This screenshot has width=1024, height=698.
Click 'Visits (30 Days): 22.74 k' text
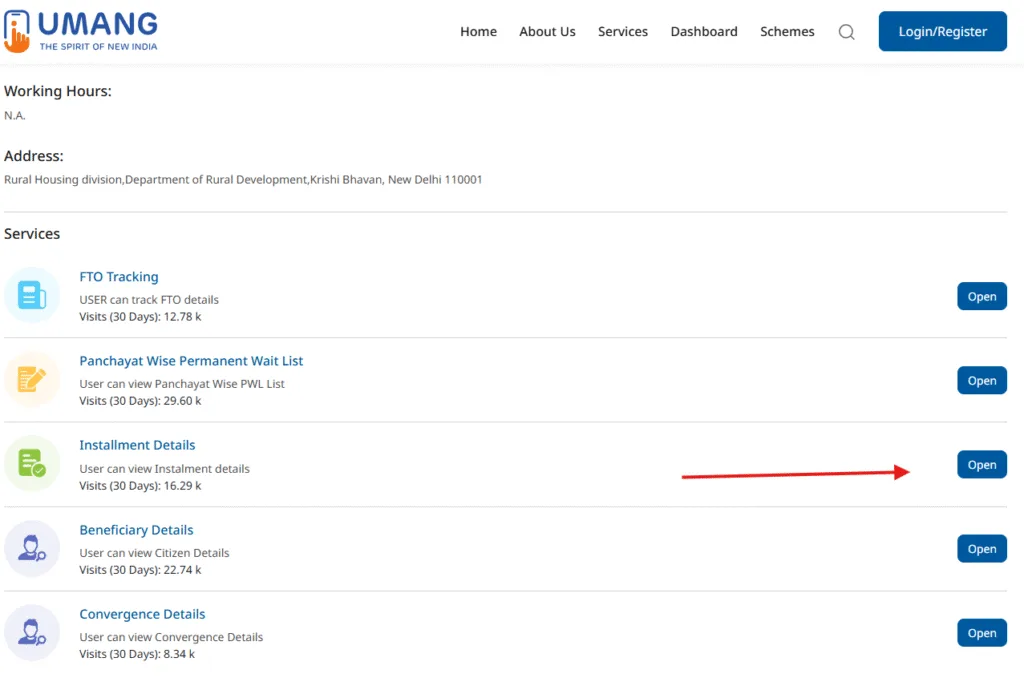[x=140, y=570]
